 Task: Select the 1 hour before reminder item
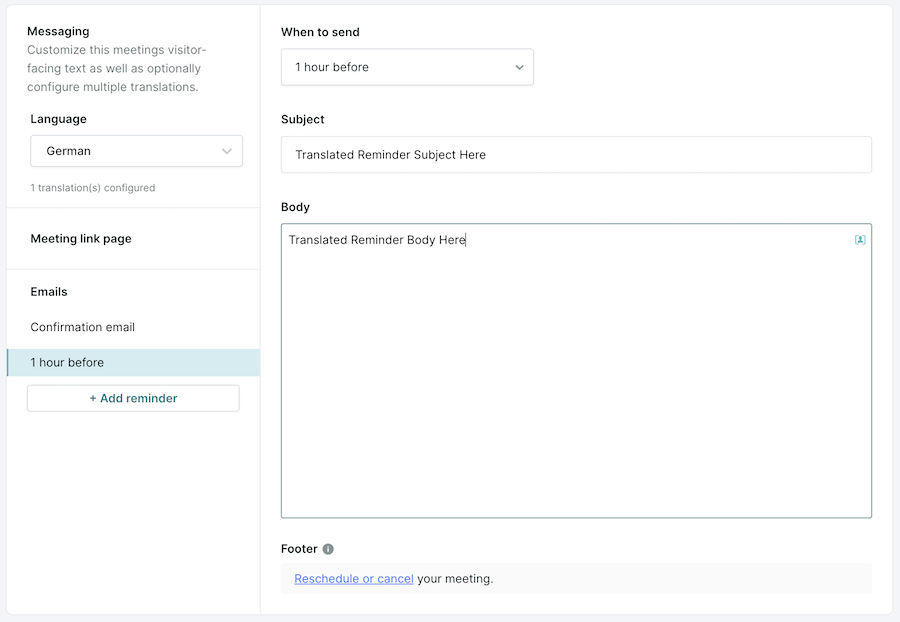point(133,363)
